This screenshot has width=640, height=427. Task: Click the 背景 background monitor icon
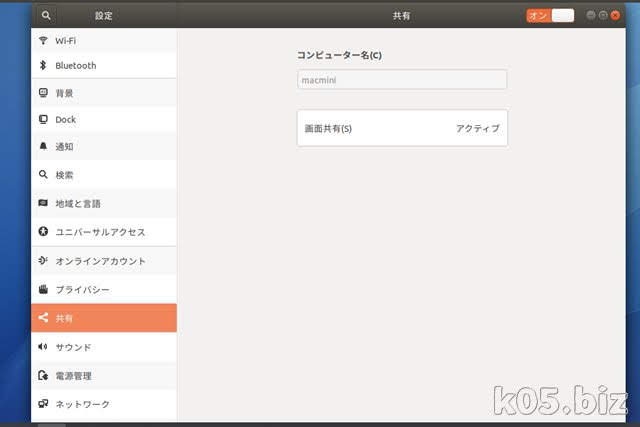click(x=43, y=93)
